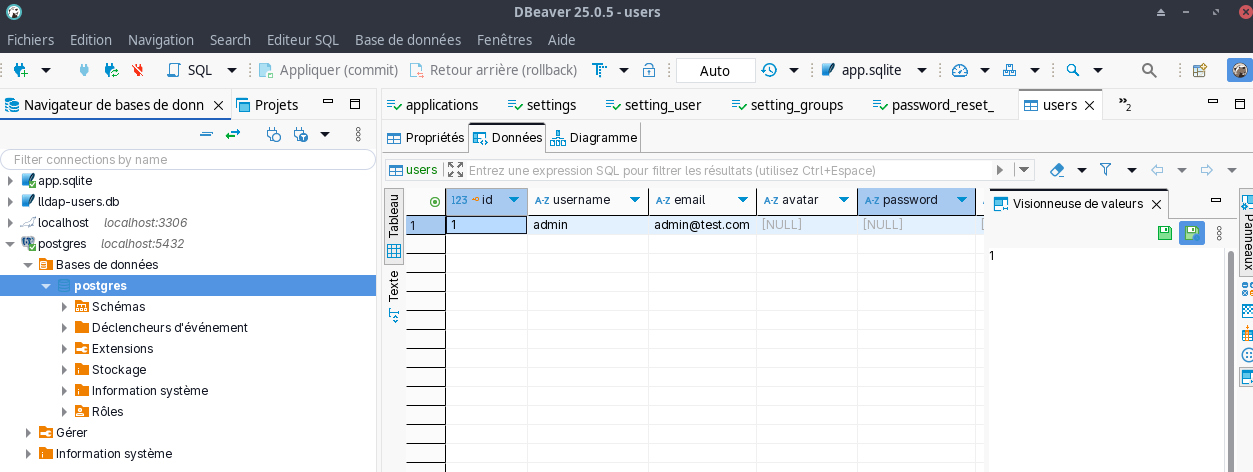1253x472 pixels.
Task: Click the connect plug icon
Action: pyautogui.click(x=86, y=70)
